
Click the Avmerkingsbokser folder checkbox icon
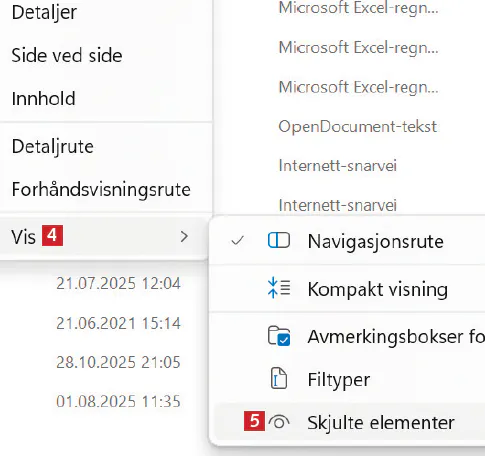coord(279,336)
